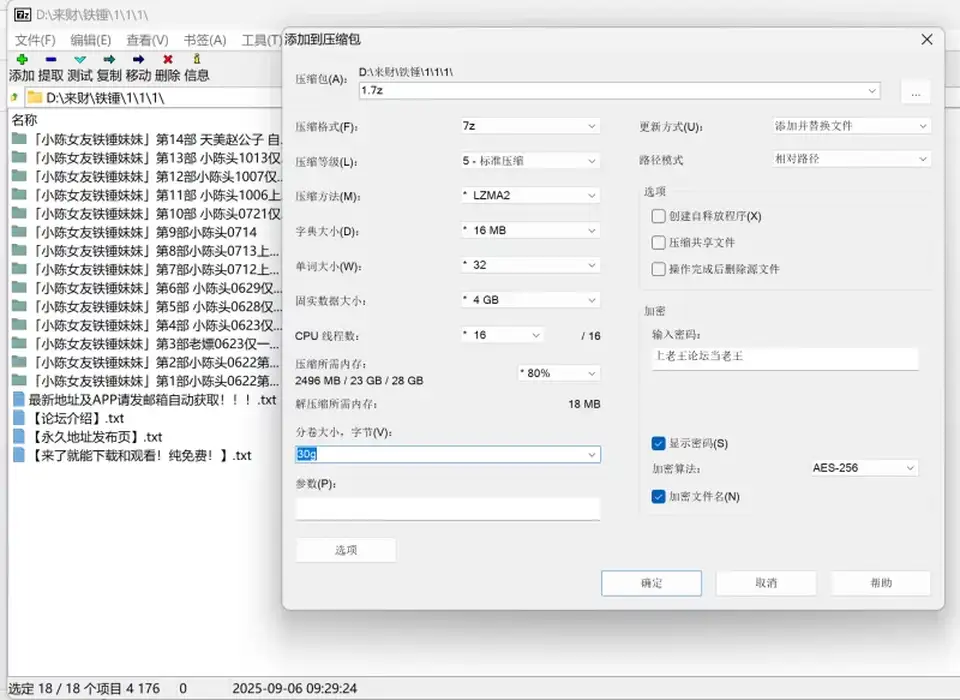The height and width of the screenshot is (700, 960).
Task: Click the folder icon of the 第9部小陈头0714 row
Action: (19, 231)
